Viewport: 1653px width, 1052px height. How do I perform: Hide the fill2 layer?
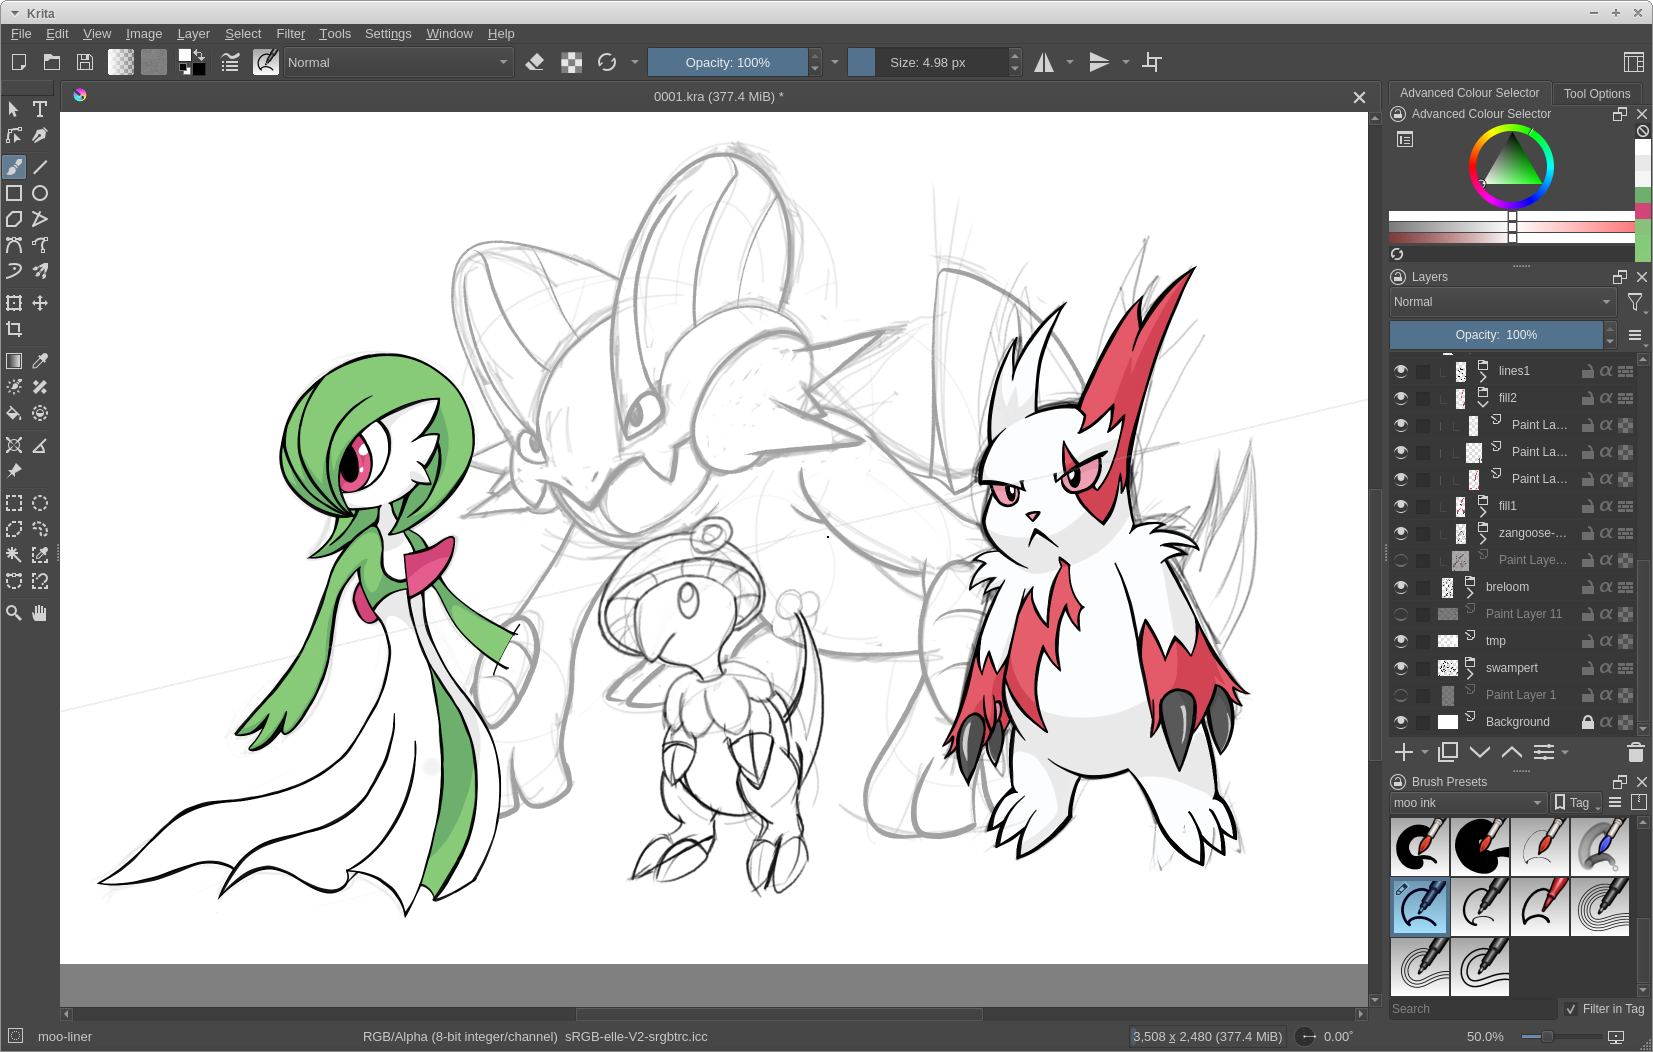click(x=1401, y=398)
